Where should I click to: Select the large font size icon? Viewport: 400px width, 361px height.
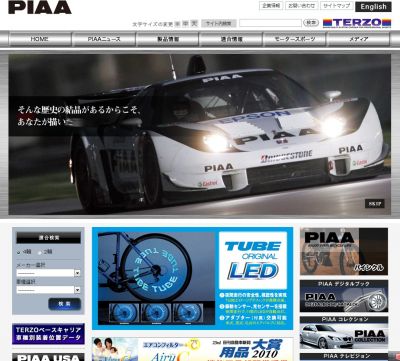click(194, 23)
